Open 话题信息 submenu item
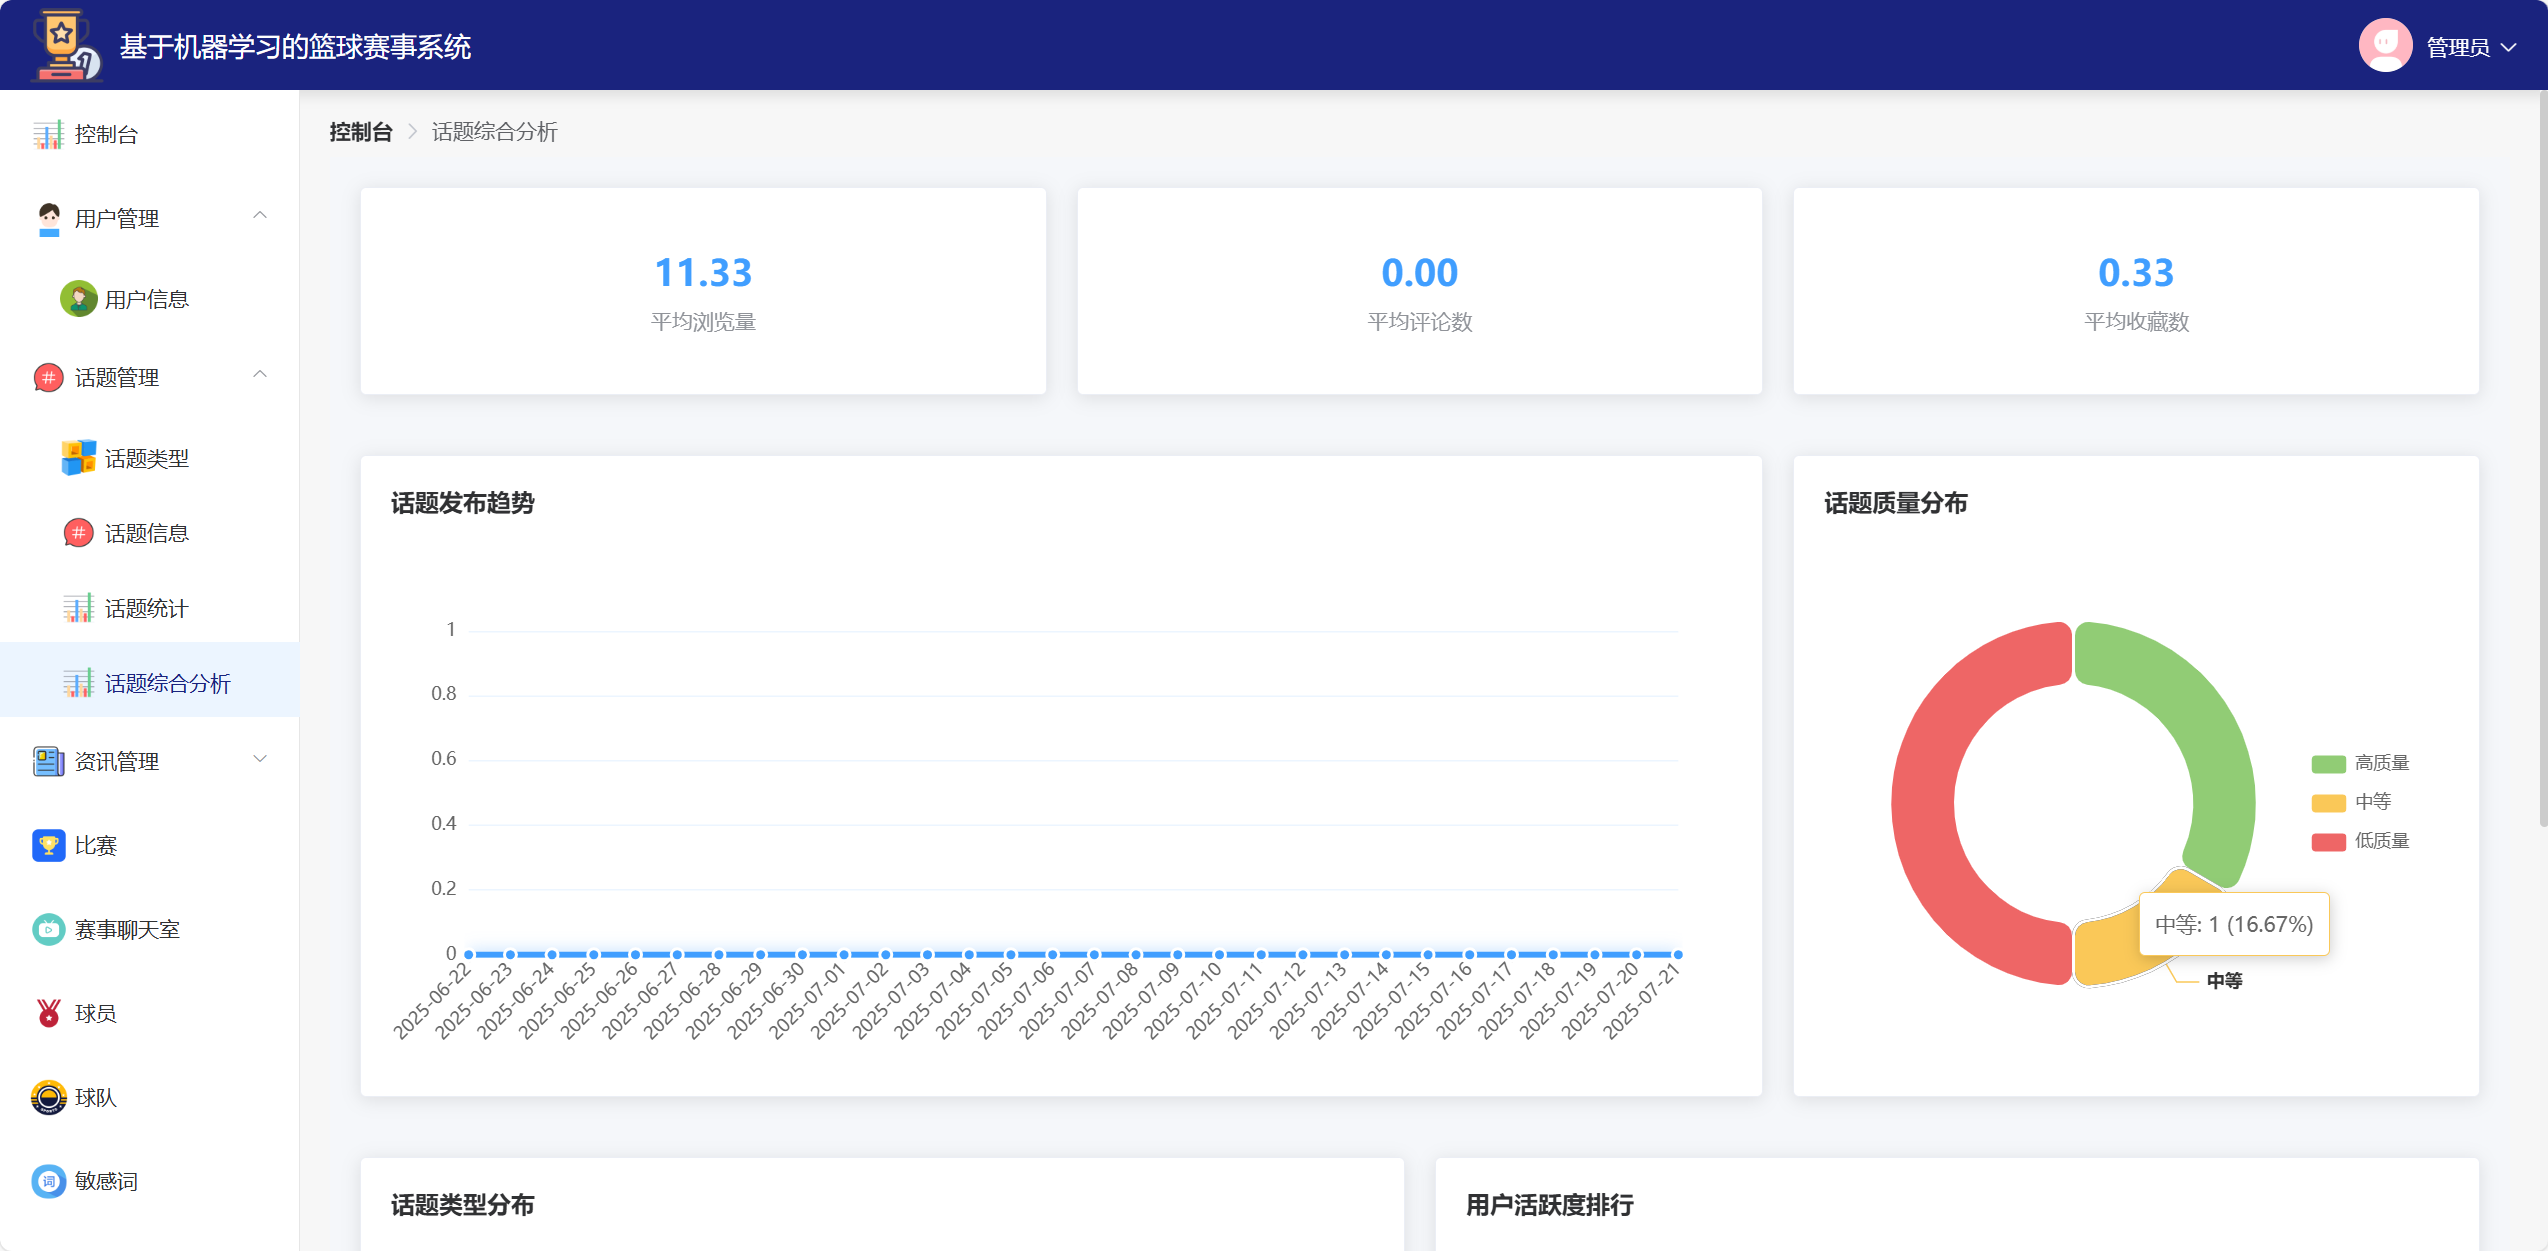Viewport: 2548px width, 1251px height. [x=150, y=533]
